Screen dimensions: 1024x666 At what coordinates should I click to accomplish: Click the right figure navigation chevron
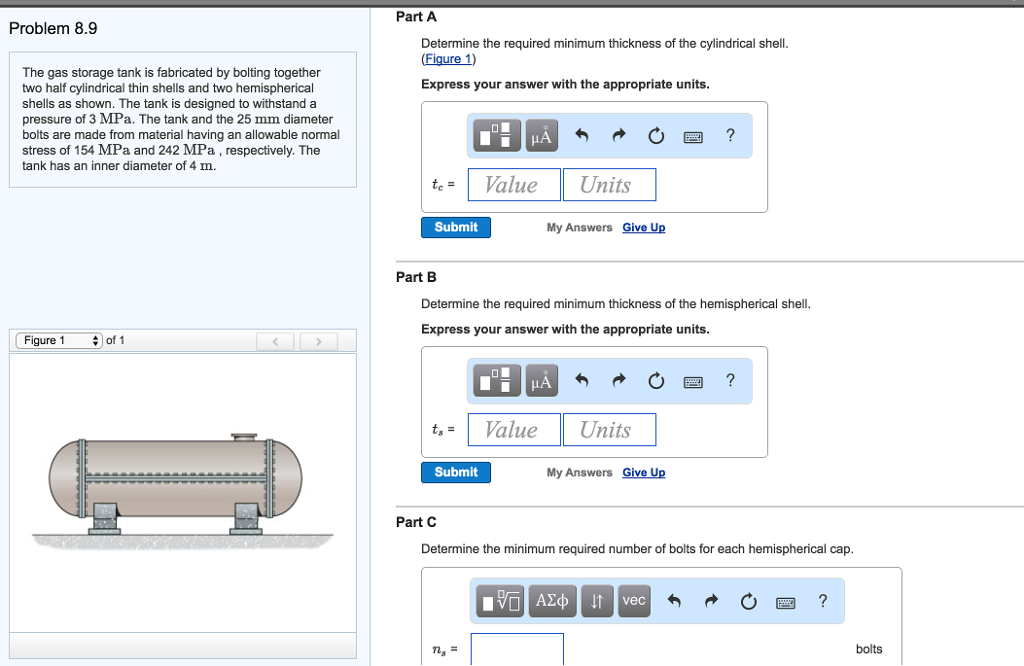pos(318,341)
